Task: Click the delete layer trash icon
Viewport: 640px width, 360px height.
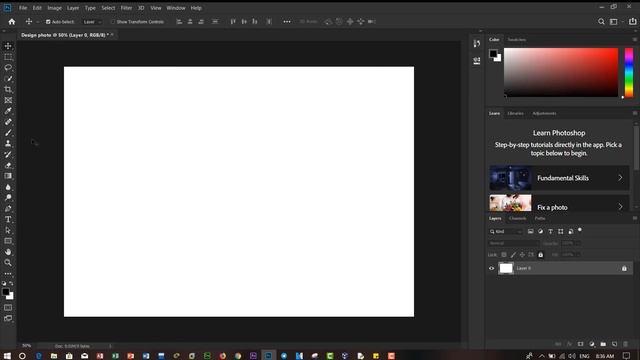Action: pos(625,344)
